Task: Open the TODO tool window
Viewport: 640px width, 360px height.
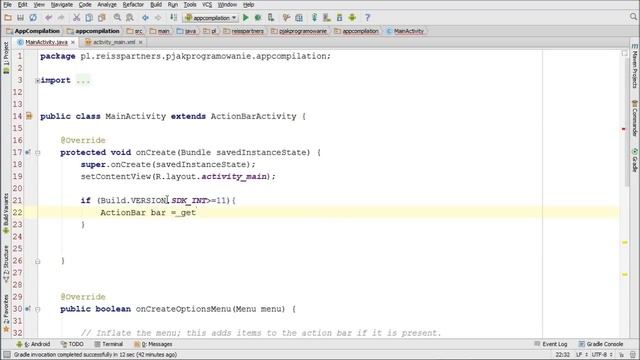Action: (x=72, y=344)
